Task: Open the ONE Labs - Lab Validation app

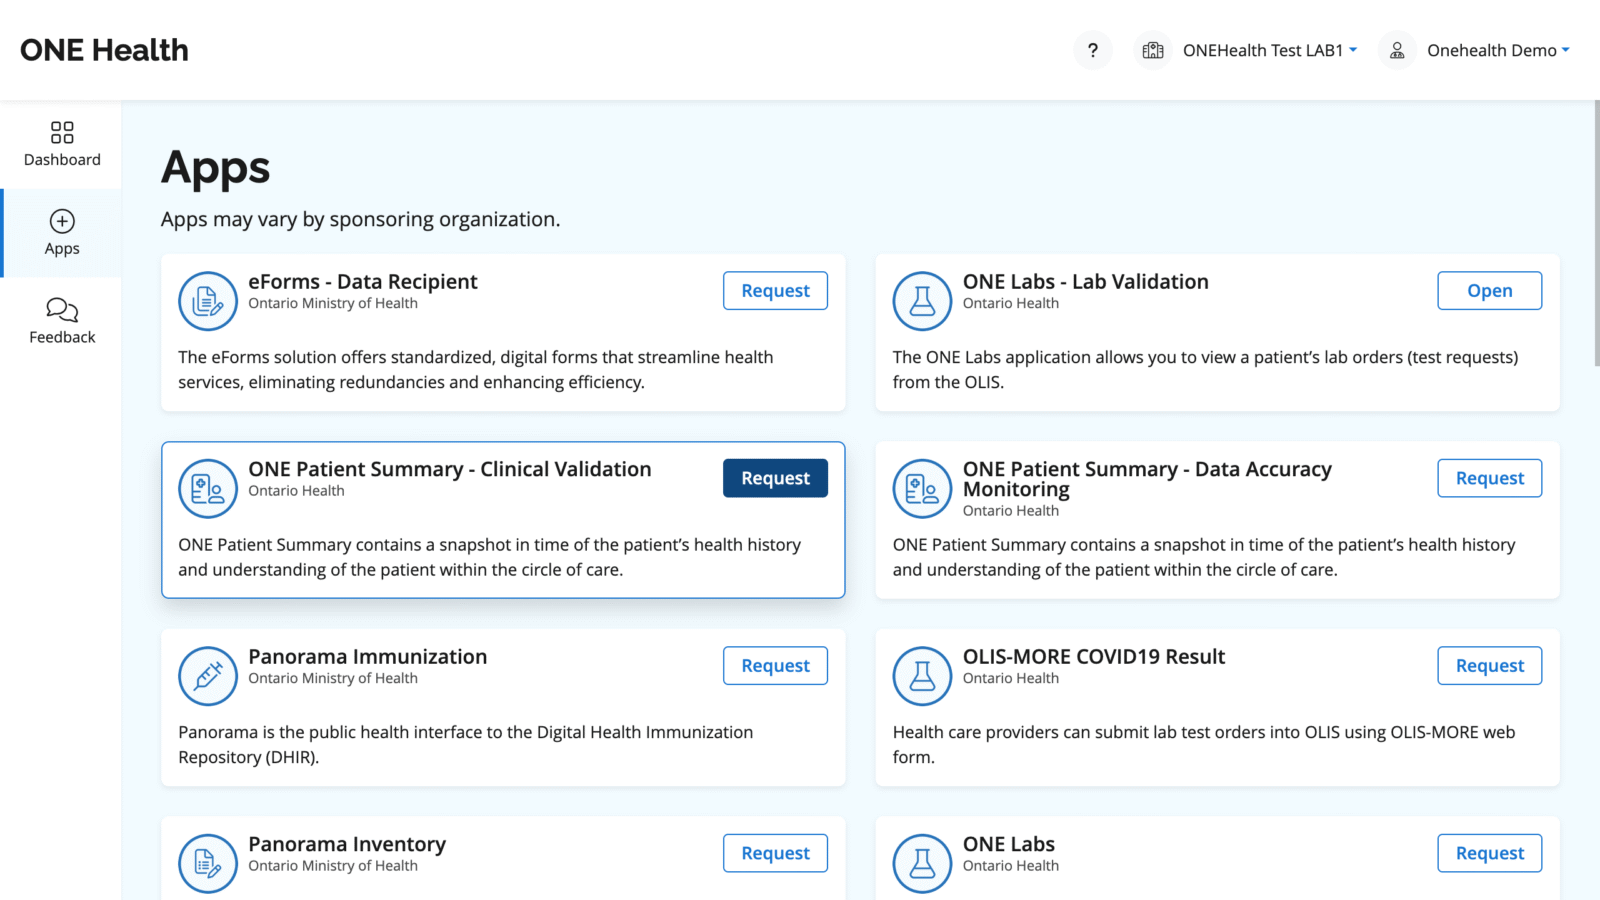Action: click(x=1489, y=291)
